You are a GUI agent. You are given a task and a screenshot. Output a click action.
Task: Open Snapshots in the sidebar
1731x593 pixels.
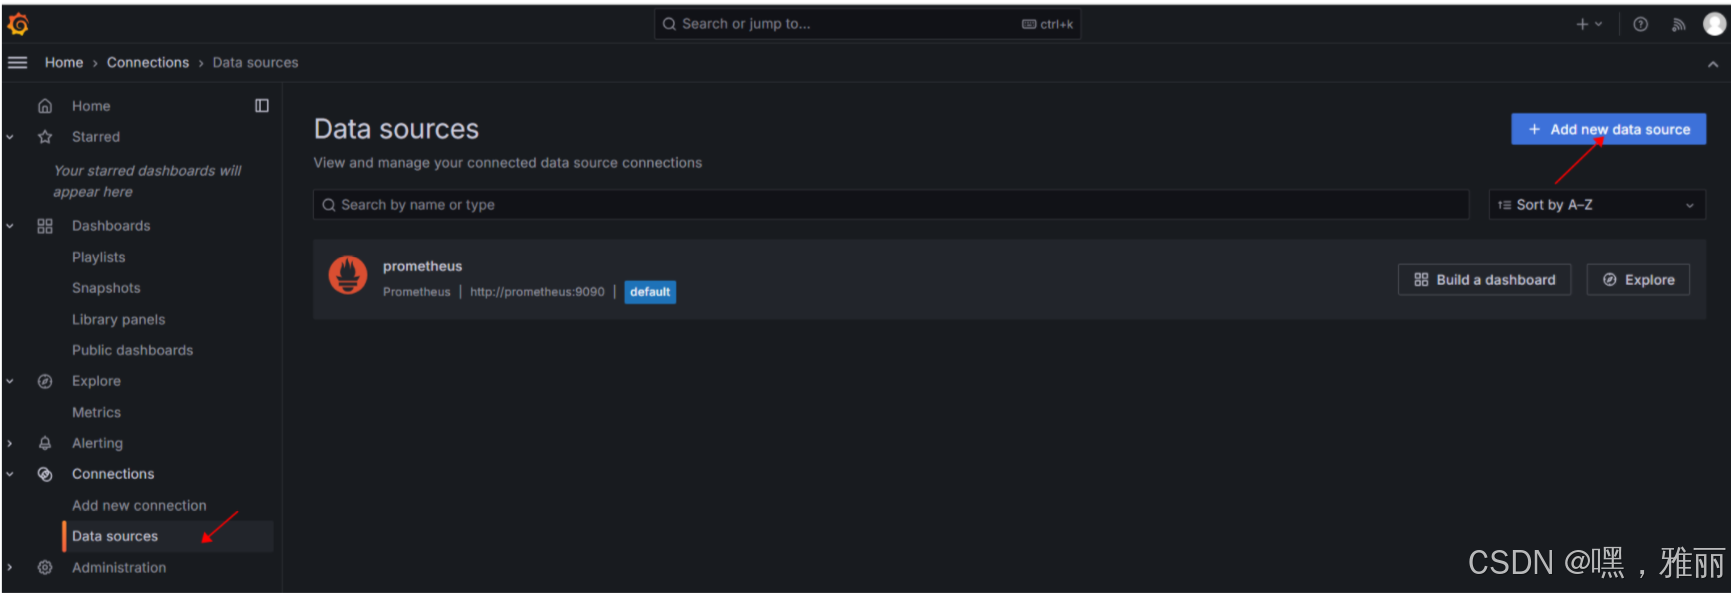[106, 288]
